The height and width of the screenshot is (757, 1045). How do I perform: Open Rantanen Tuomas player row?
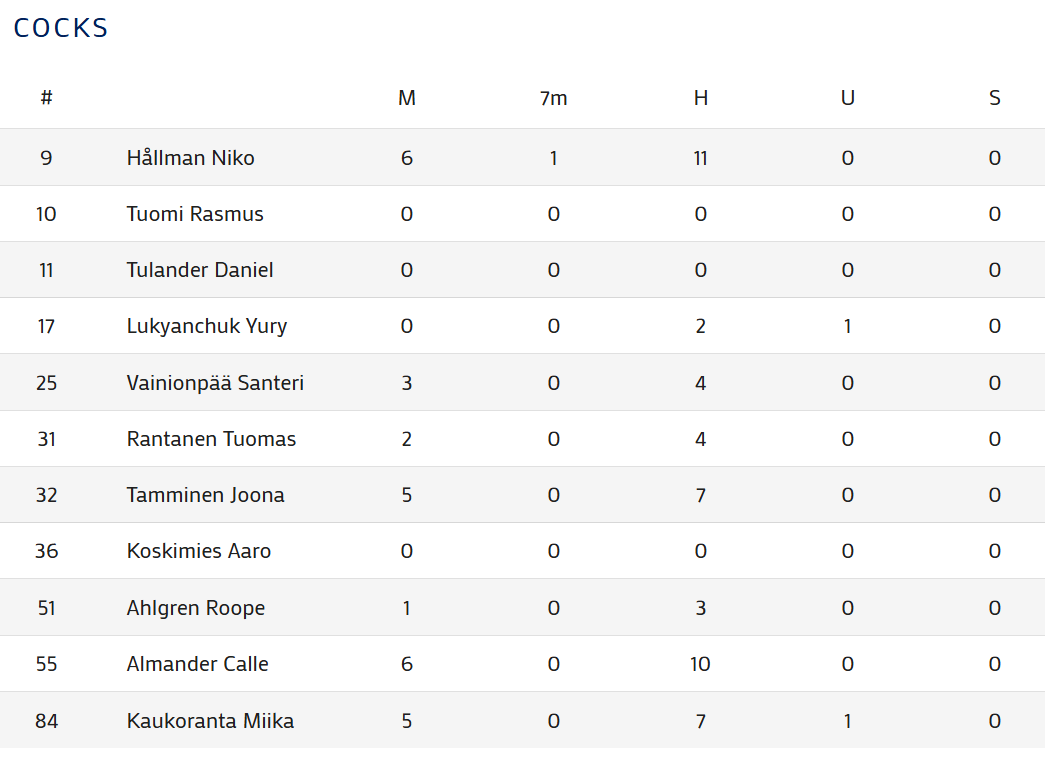[x=211, y=439]
